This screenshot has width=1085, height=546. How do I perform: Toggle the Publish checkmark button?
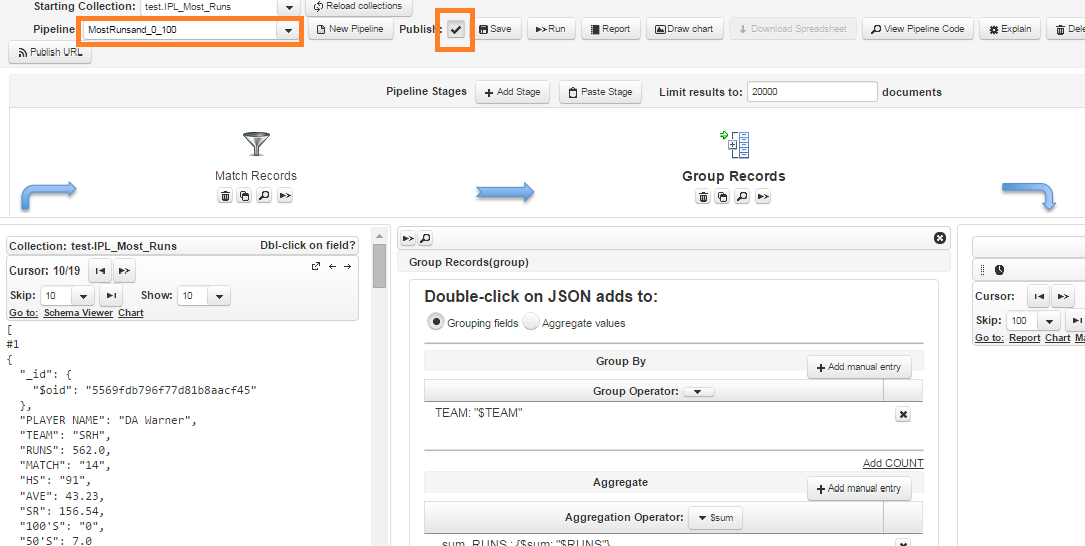click(x=456, y=29)
